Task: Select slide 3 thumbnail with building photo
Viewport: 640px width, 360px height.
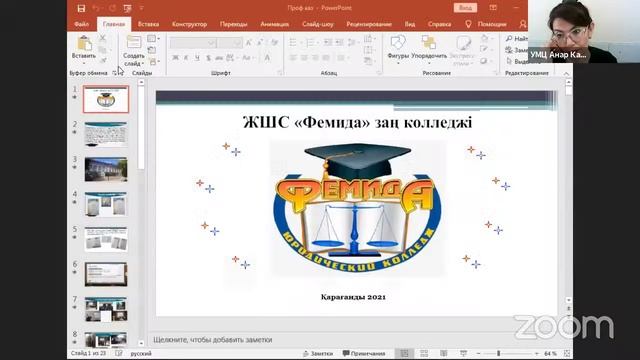Action: coord(106,169)
